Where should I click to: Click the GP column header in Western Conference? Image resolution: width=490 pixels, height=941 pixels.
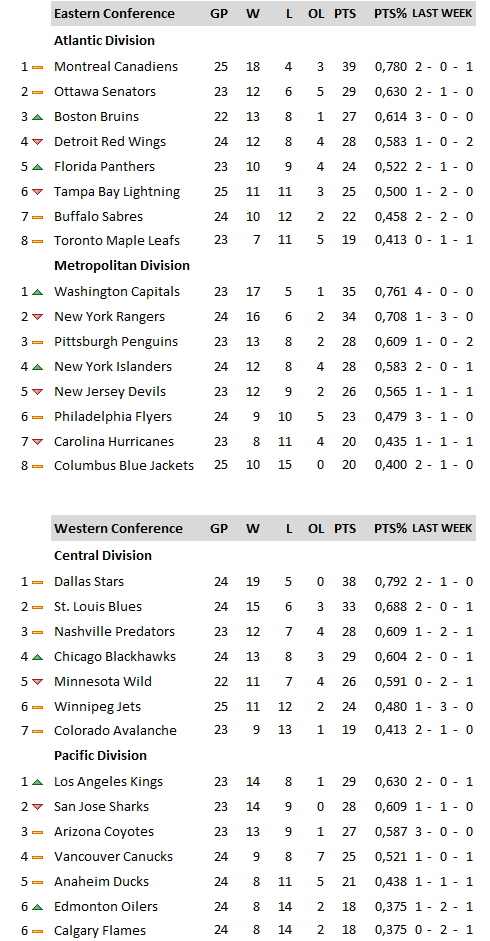tap(219, 529)
